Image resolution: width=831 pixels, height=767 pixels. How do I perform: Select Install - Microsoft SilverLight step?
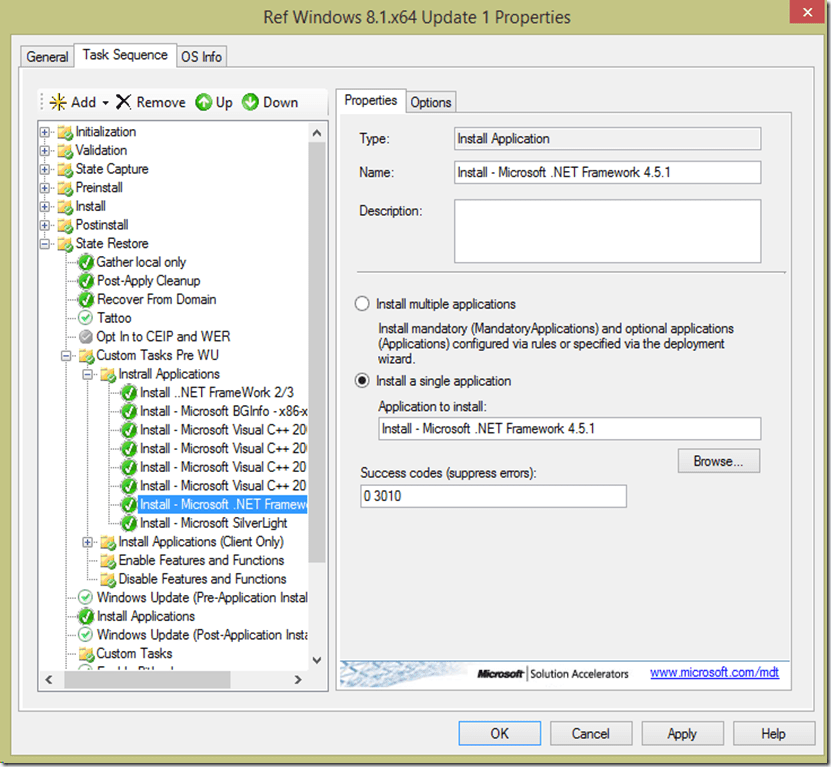pos(213,523)
